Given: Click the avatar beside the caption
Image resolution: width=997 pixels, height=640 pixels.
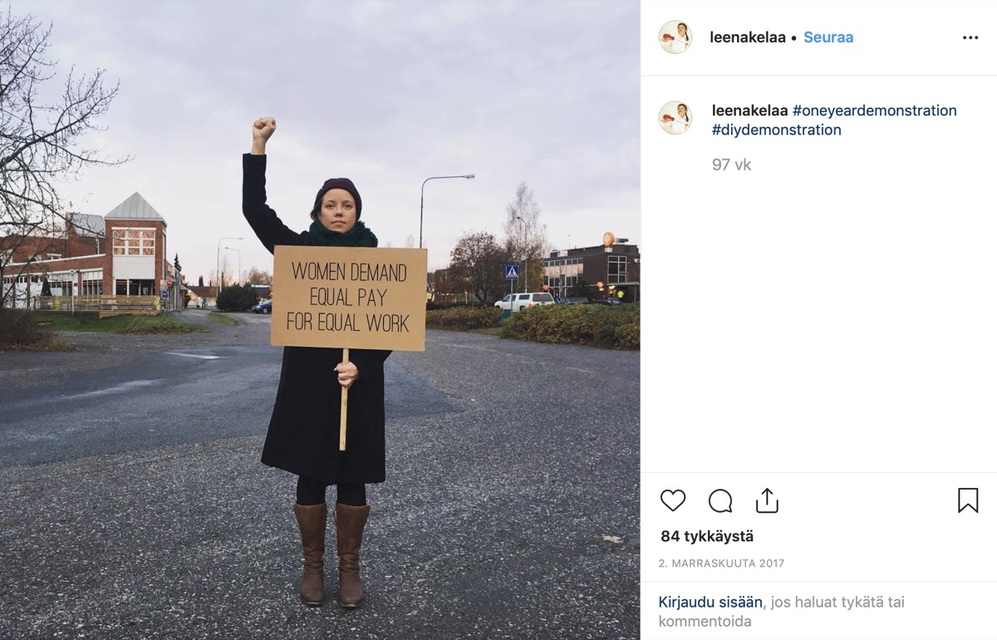Looking at the screenshot, I should coord(675,118).
